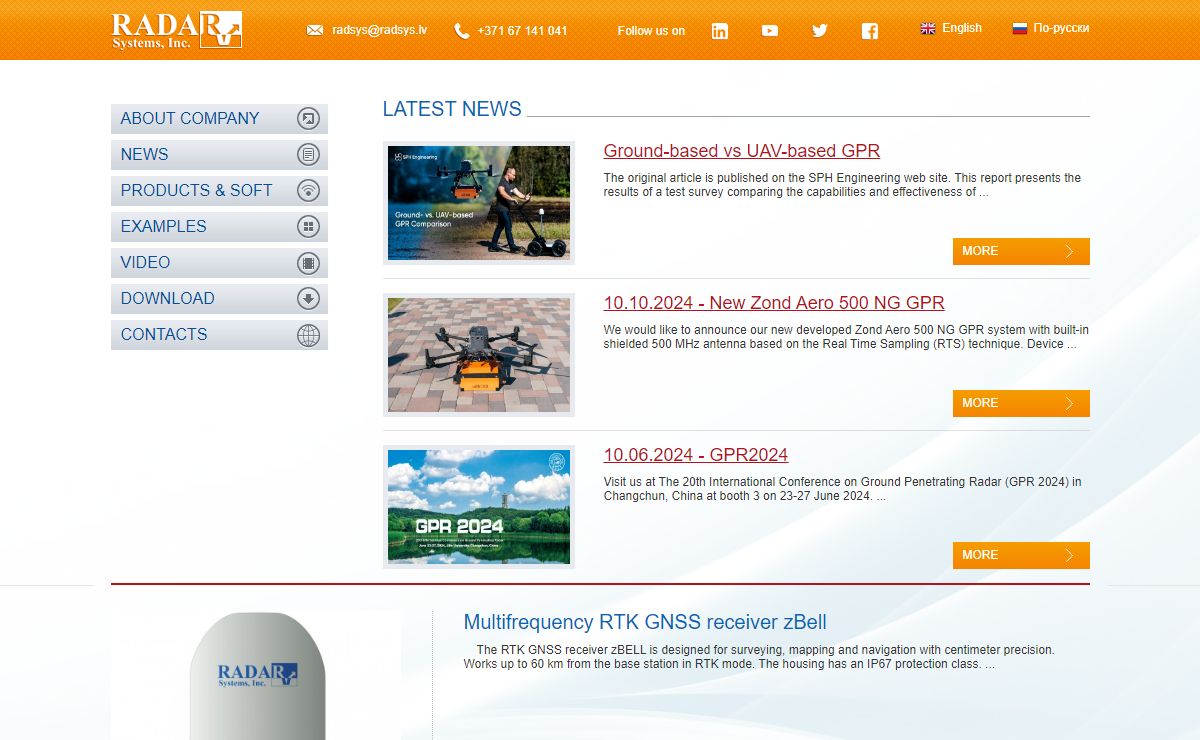
Task: Open Ground-based vs UAV-based GPR article
Action: pos(742,151)
